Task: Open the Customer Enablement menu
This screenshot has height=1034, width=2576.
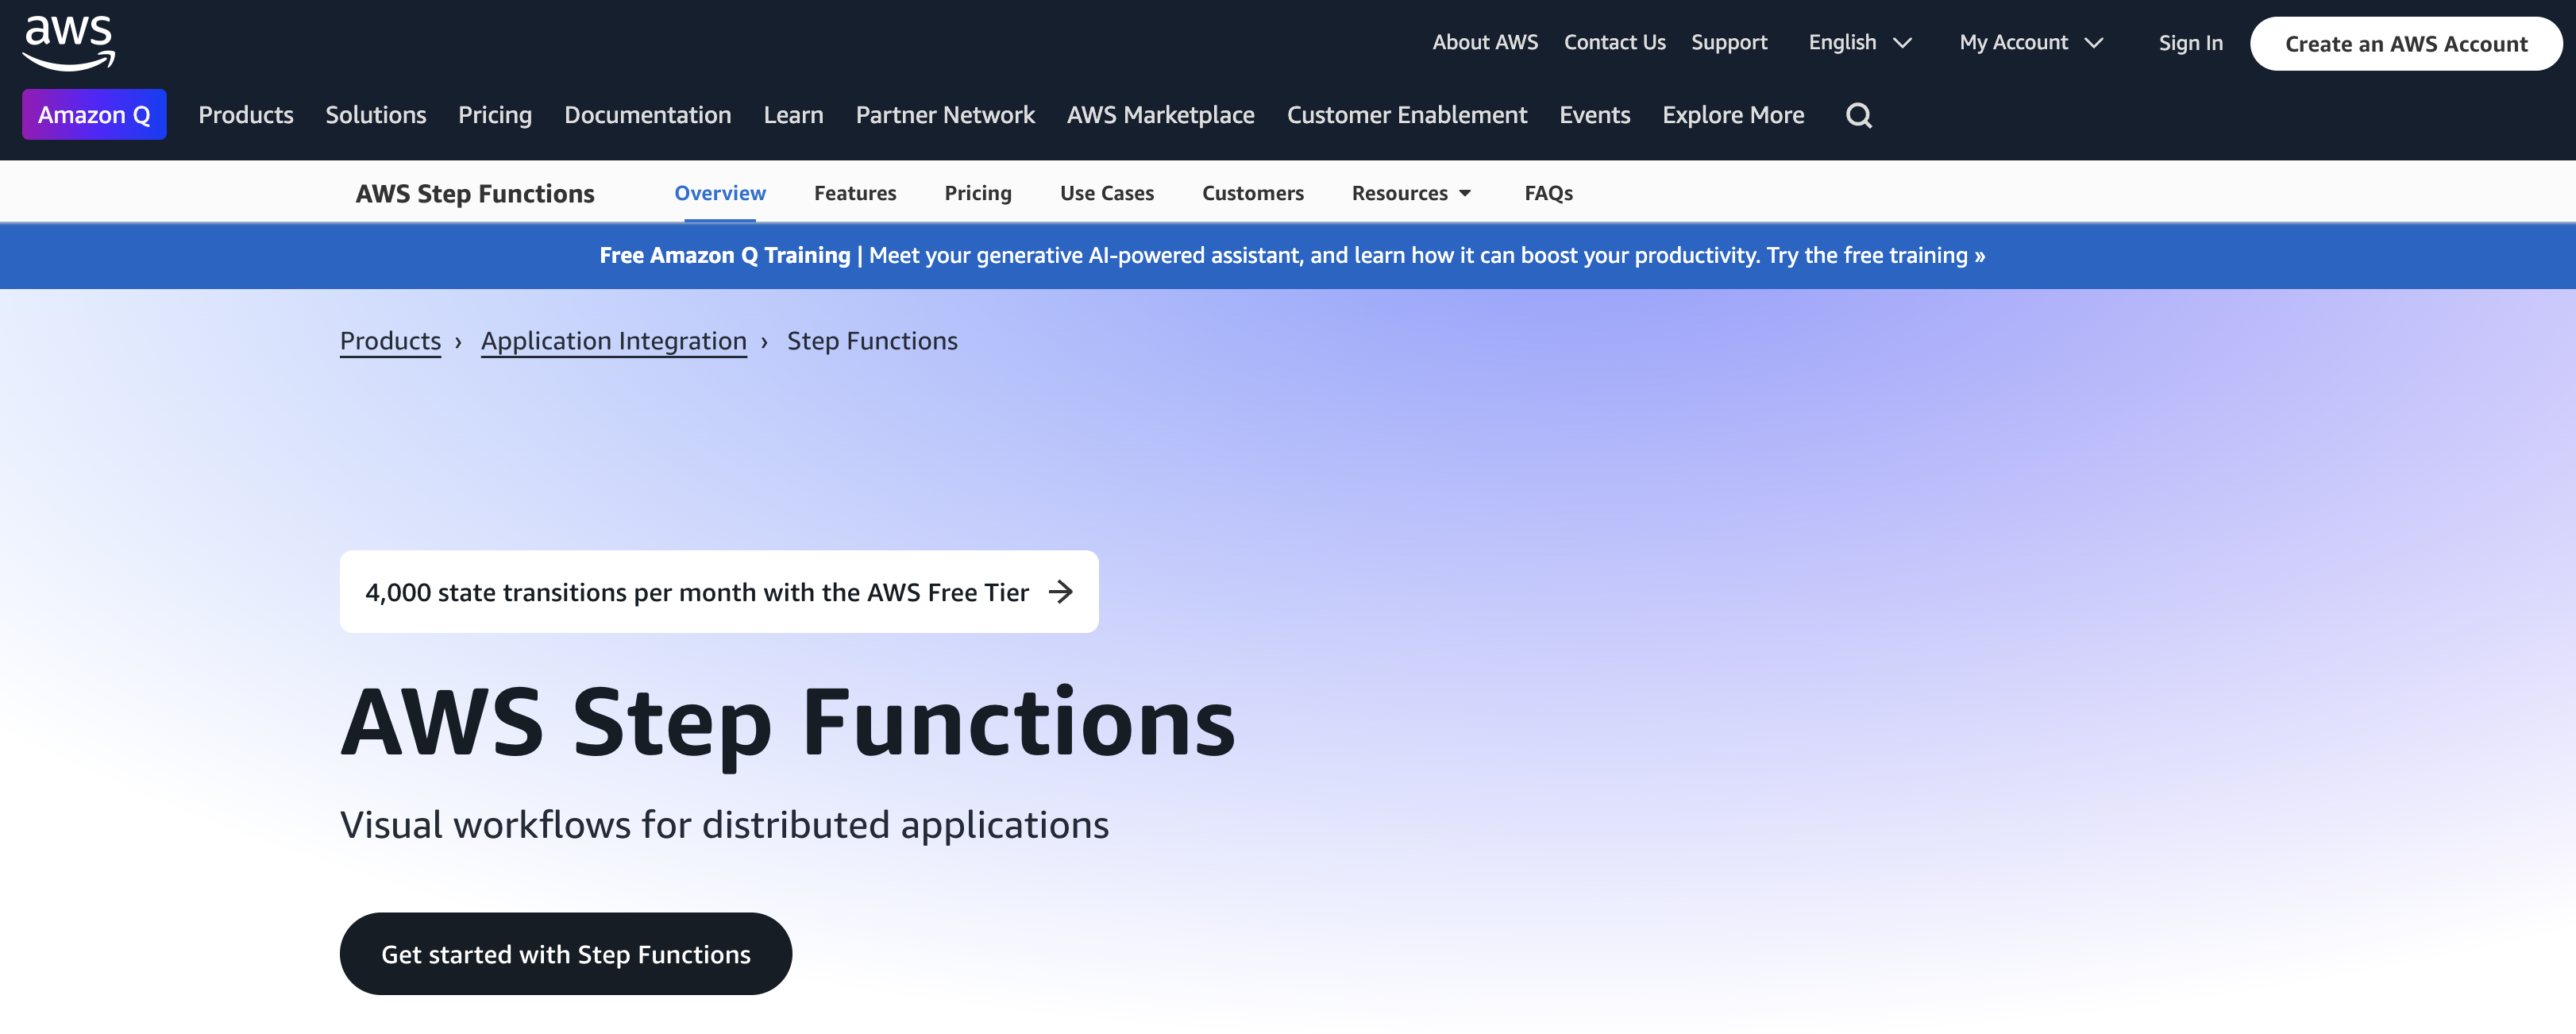Action: (1407, 115)
